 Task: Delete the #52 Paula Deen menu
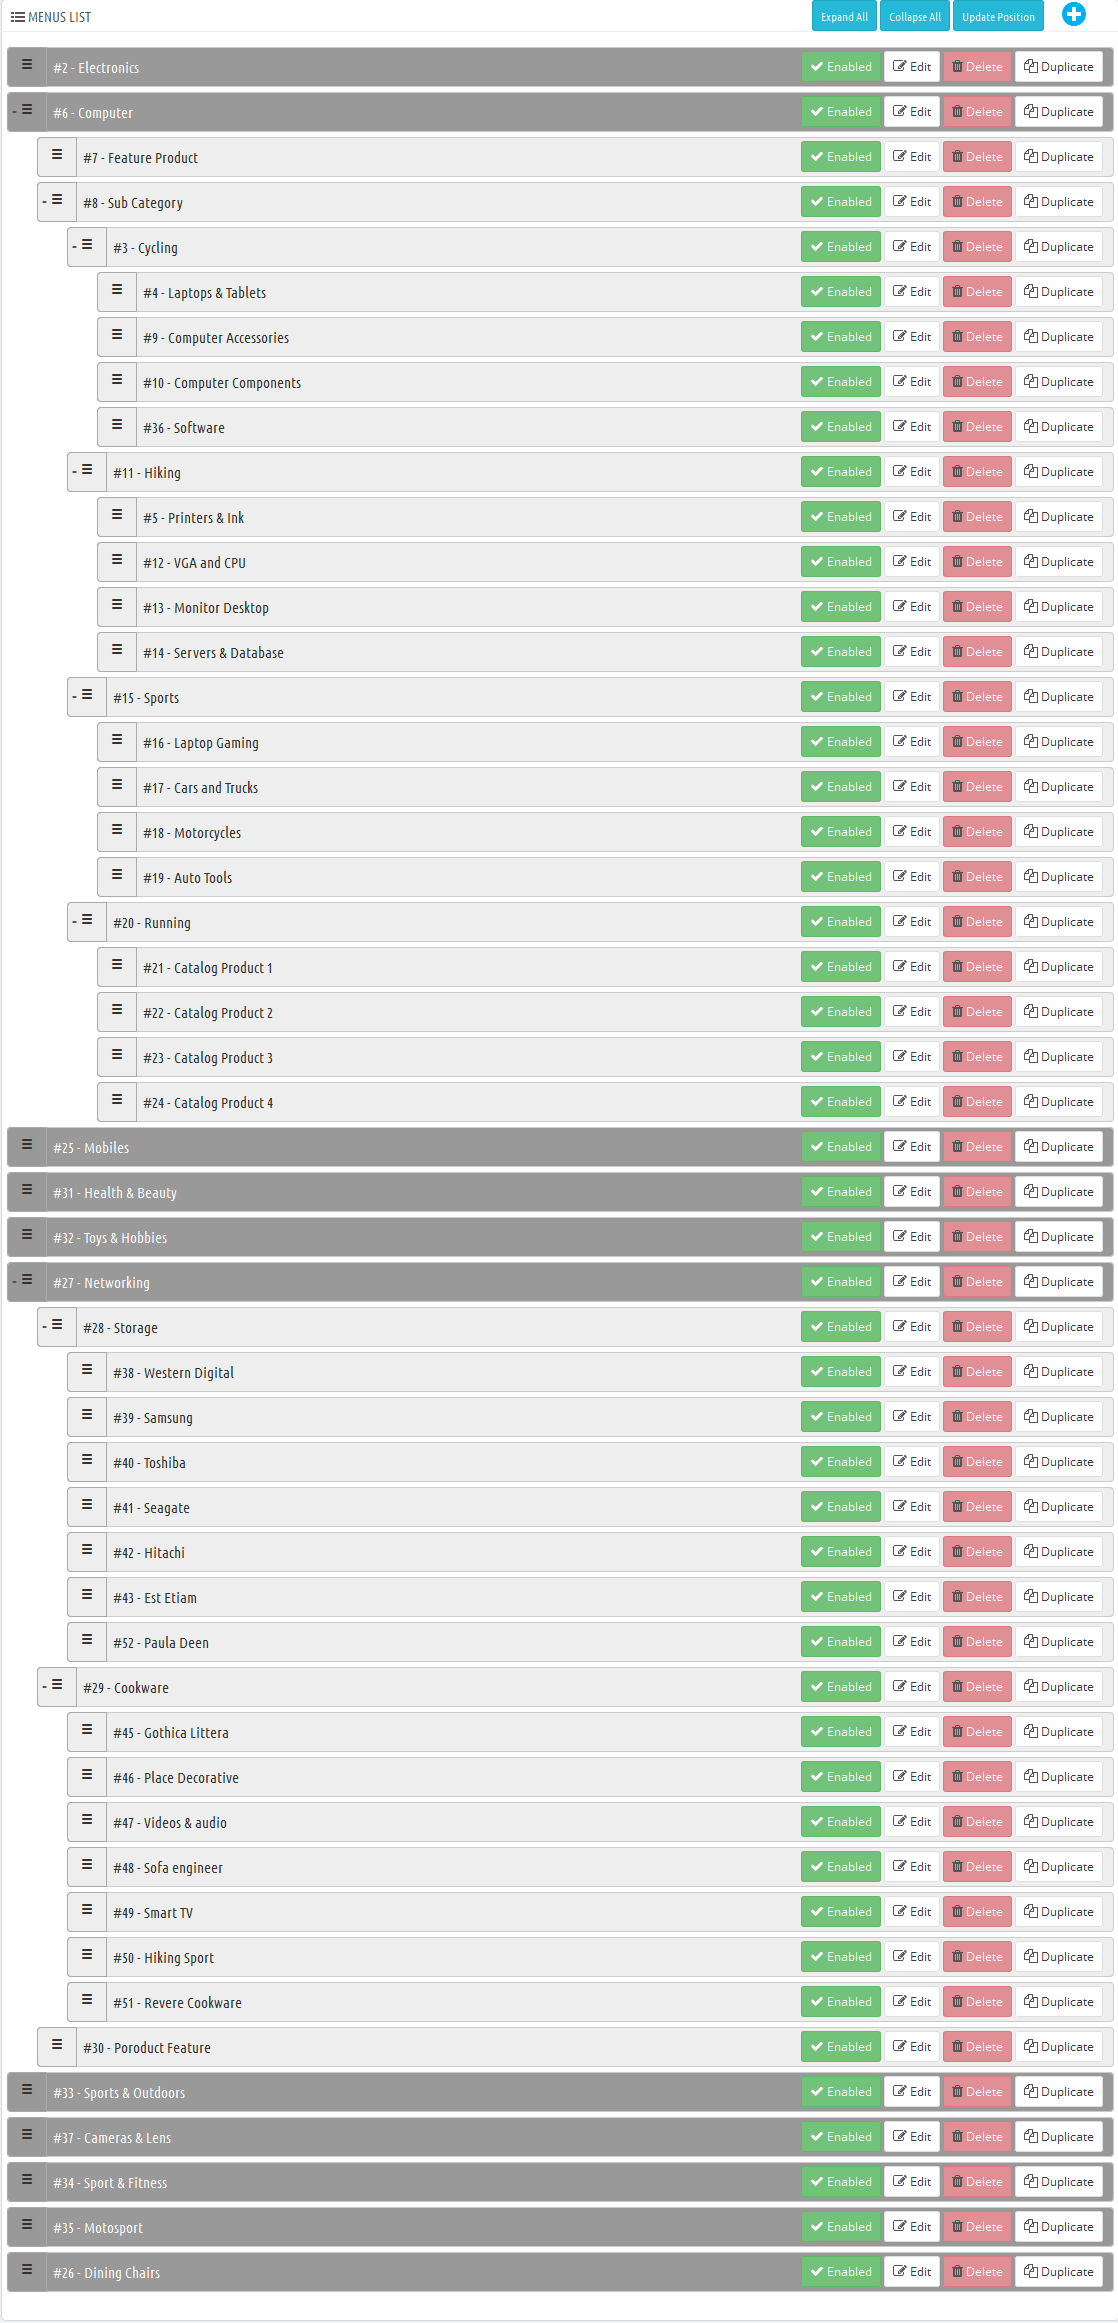point(977,1642)
